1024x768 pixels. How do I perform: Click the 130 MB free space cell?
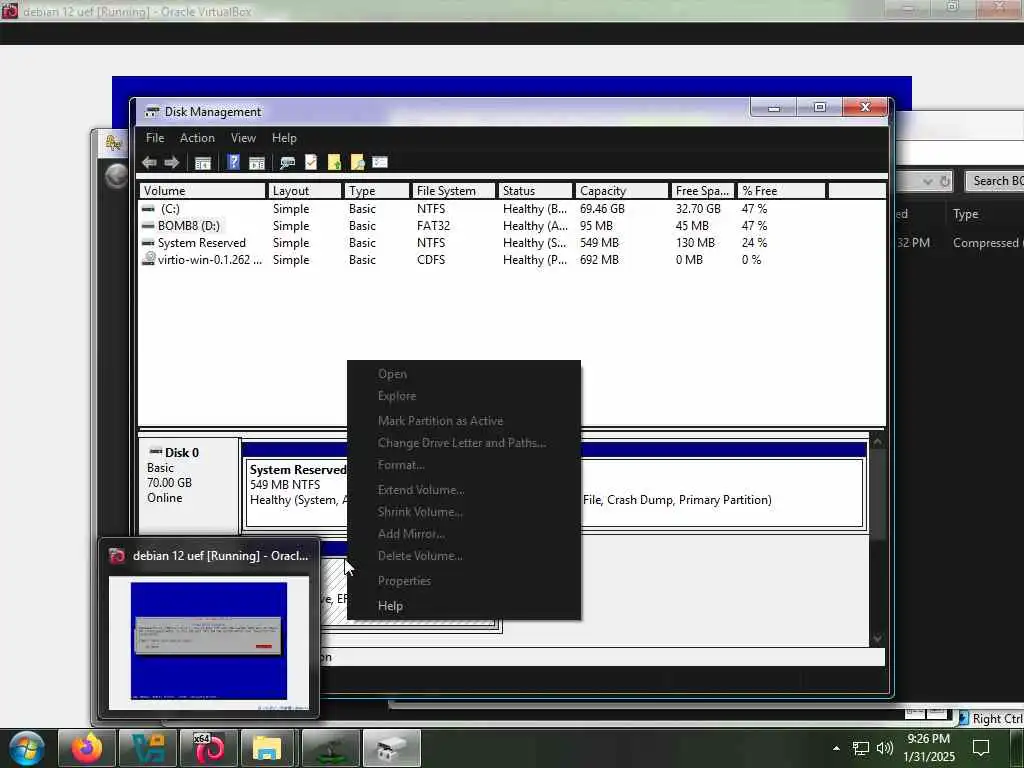point(695,243)
